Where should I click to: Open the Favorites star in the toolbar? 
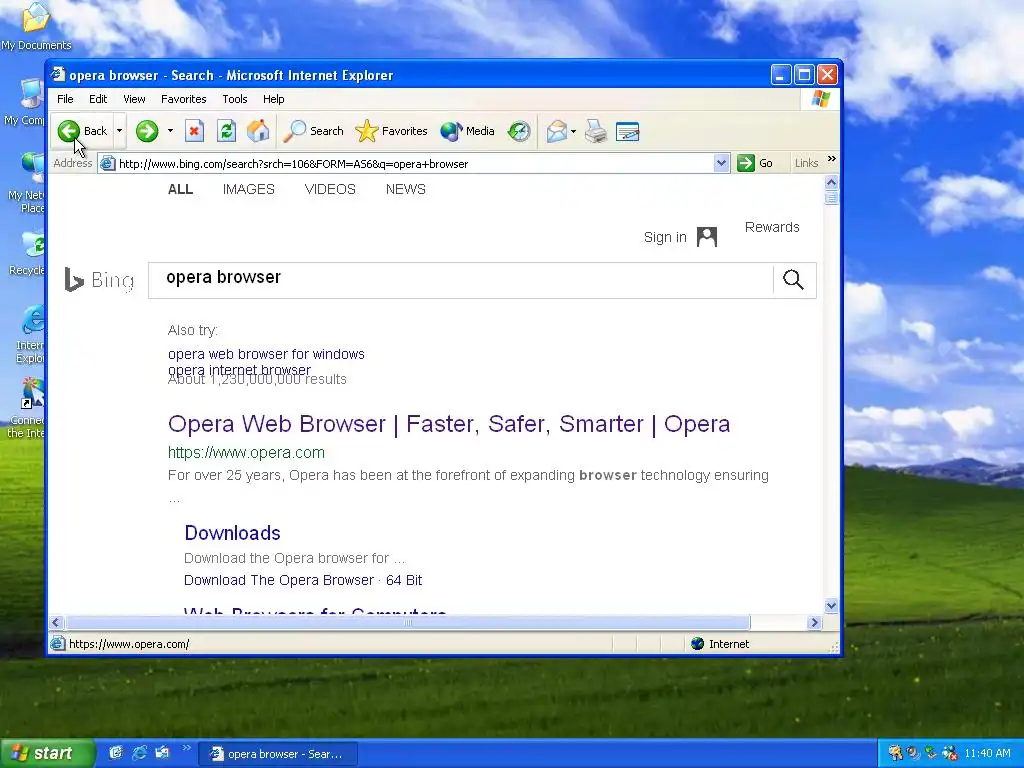coord(391,131)
